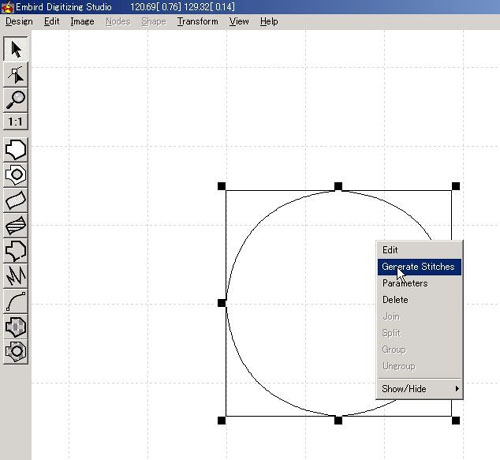Select the arrow selection tool

(x=16, y=49)
